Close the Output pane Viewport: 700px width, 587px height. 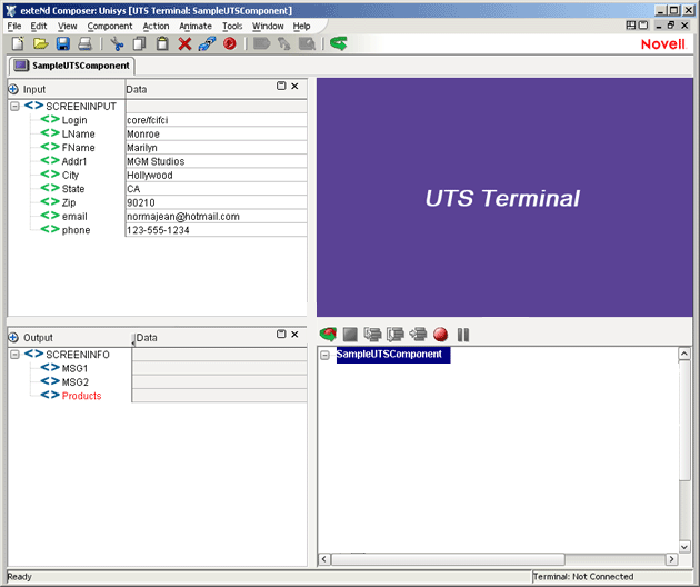pyautogui.click(x=295, y=334)
